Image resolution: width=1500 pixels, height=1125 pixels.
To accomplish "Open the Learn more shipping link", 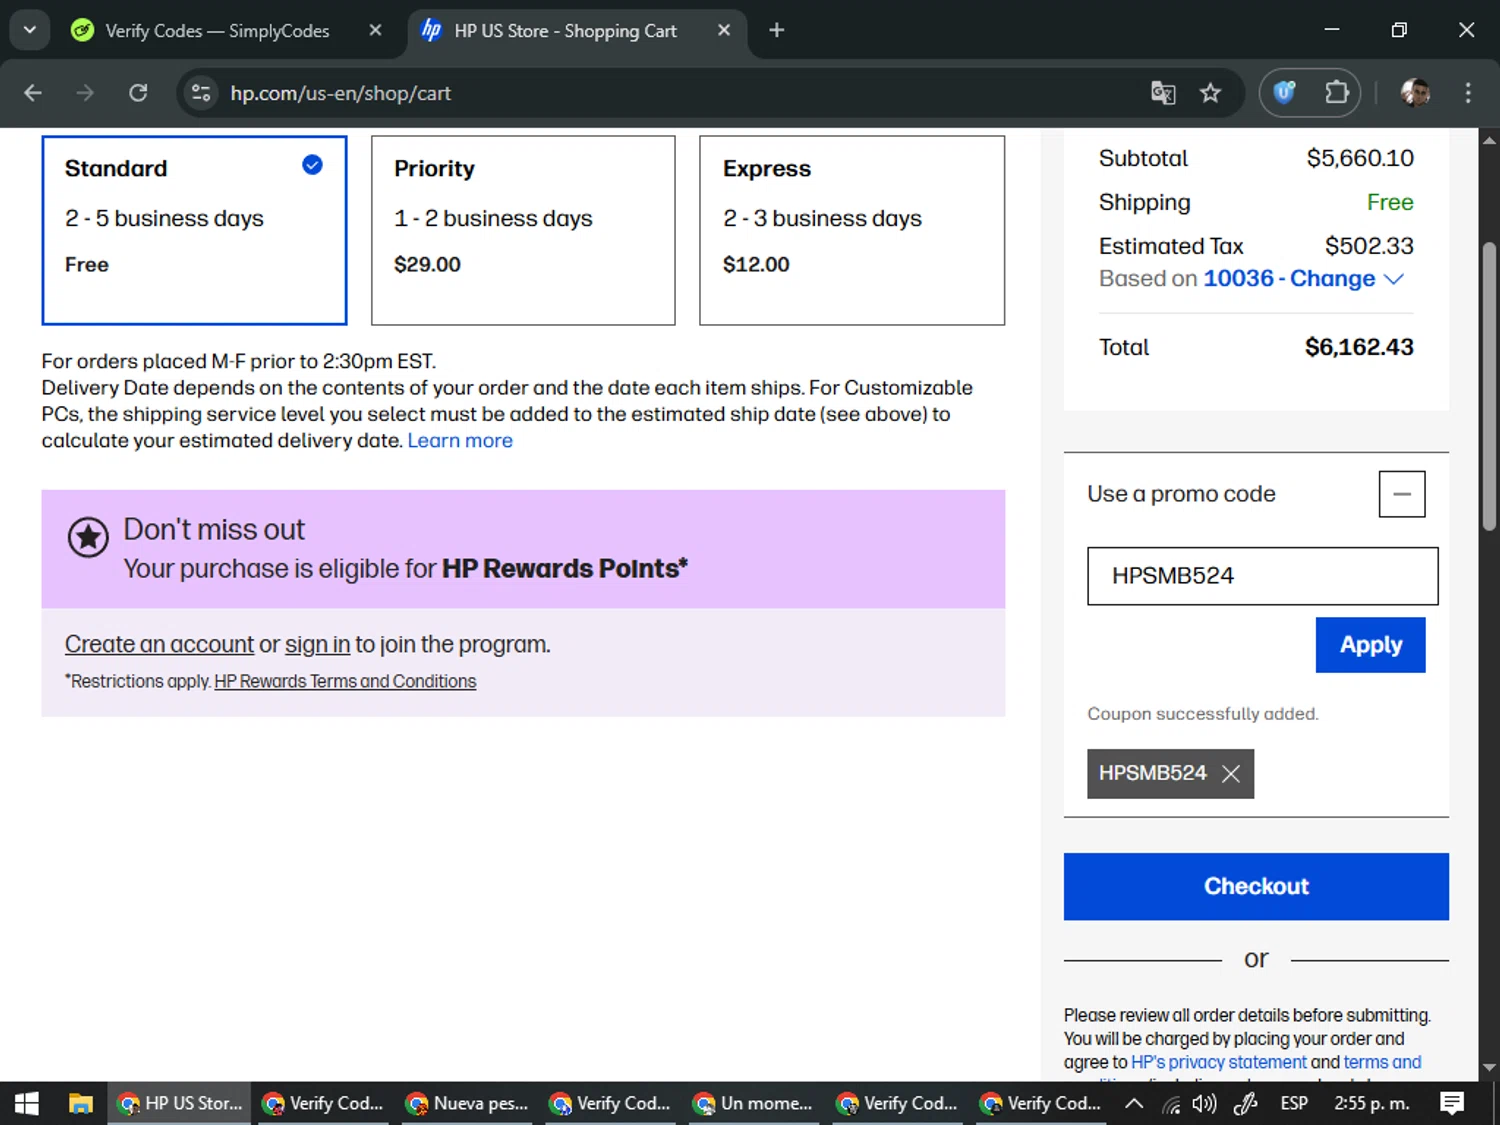I will tap(460, 441).
